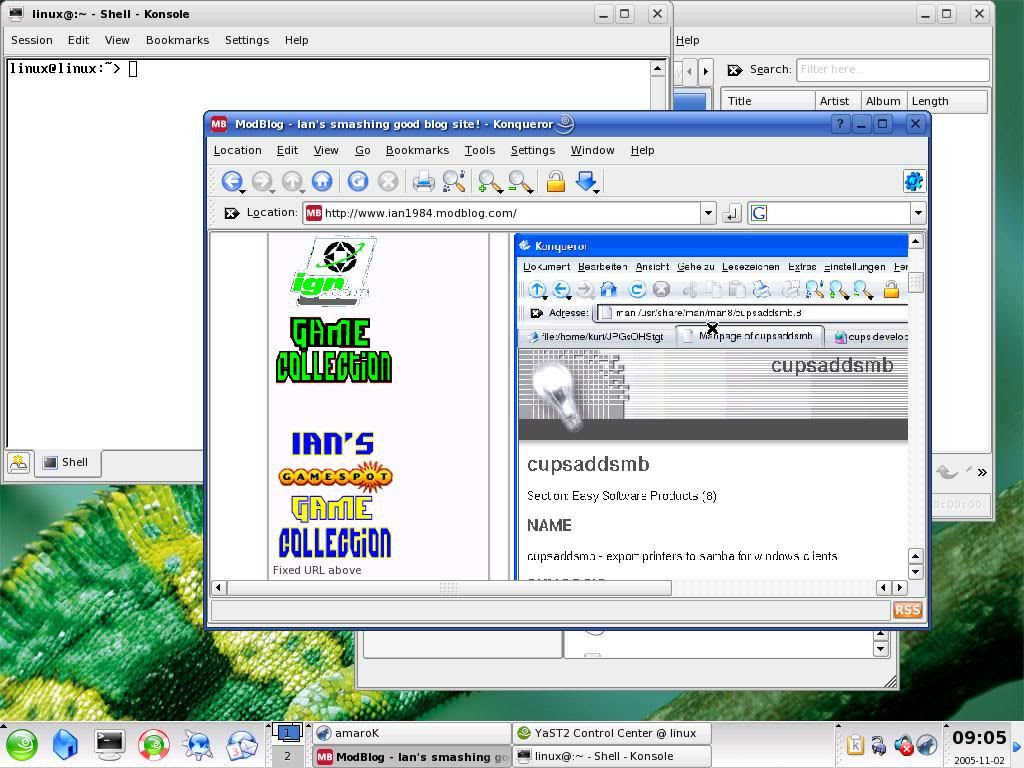
Task: Clear the amaroK search filter
Action: [x=735, y=70]
